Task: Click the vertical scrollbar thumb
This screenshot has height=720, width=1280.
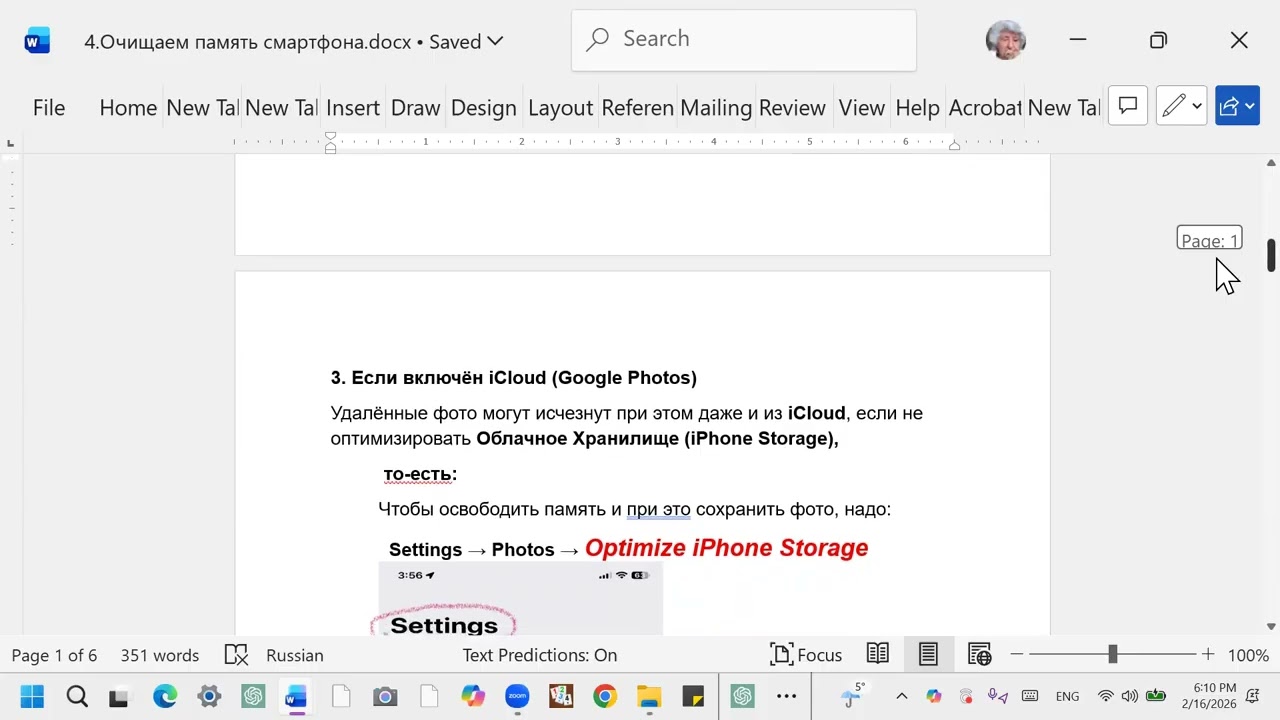Action: pos(1271,255)
